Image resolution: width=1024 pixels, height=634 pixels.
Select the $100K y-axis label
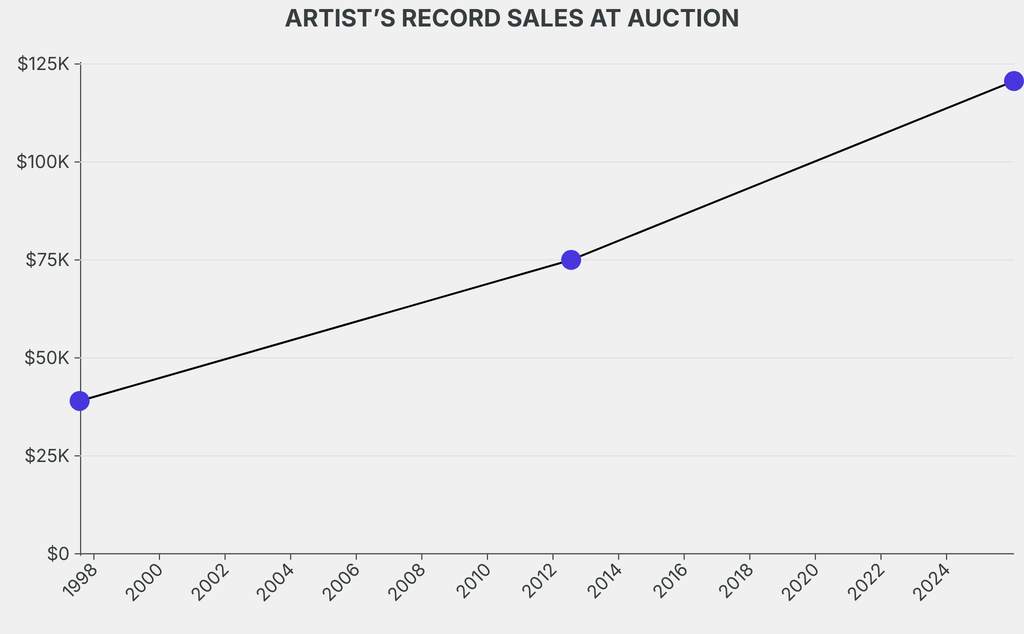[x=43, y=162]
